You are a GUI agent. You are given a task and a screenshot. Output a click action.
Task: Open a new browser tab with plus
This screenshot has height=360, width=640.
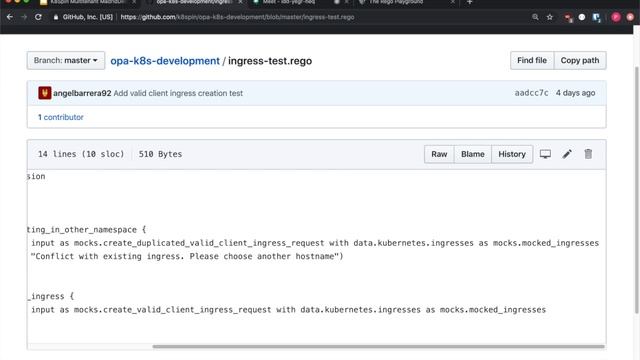point(469,2)
